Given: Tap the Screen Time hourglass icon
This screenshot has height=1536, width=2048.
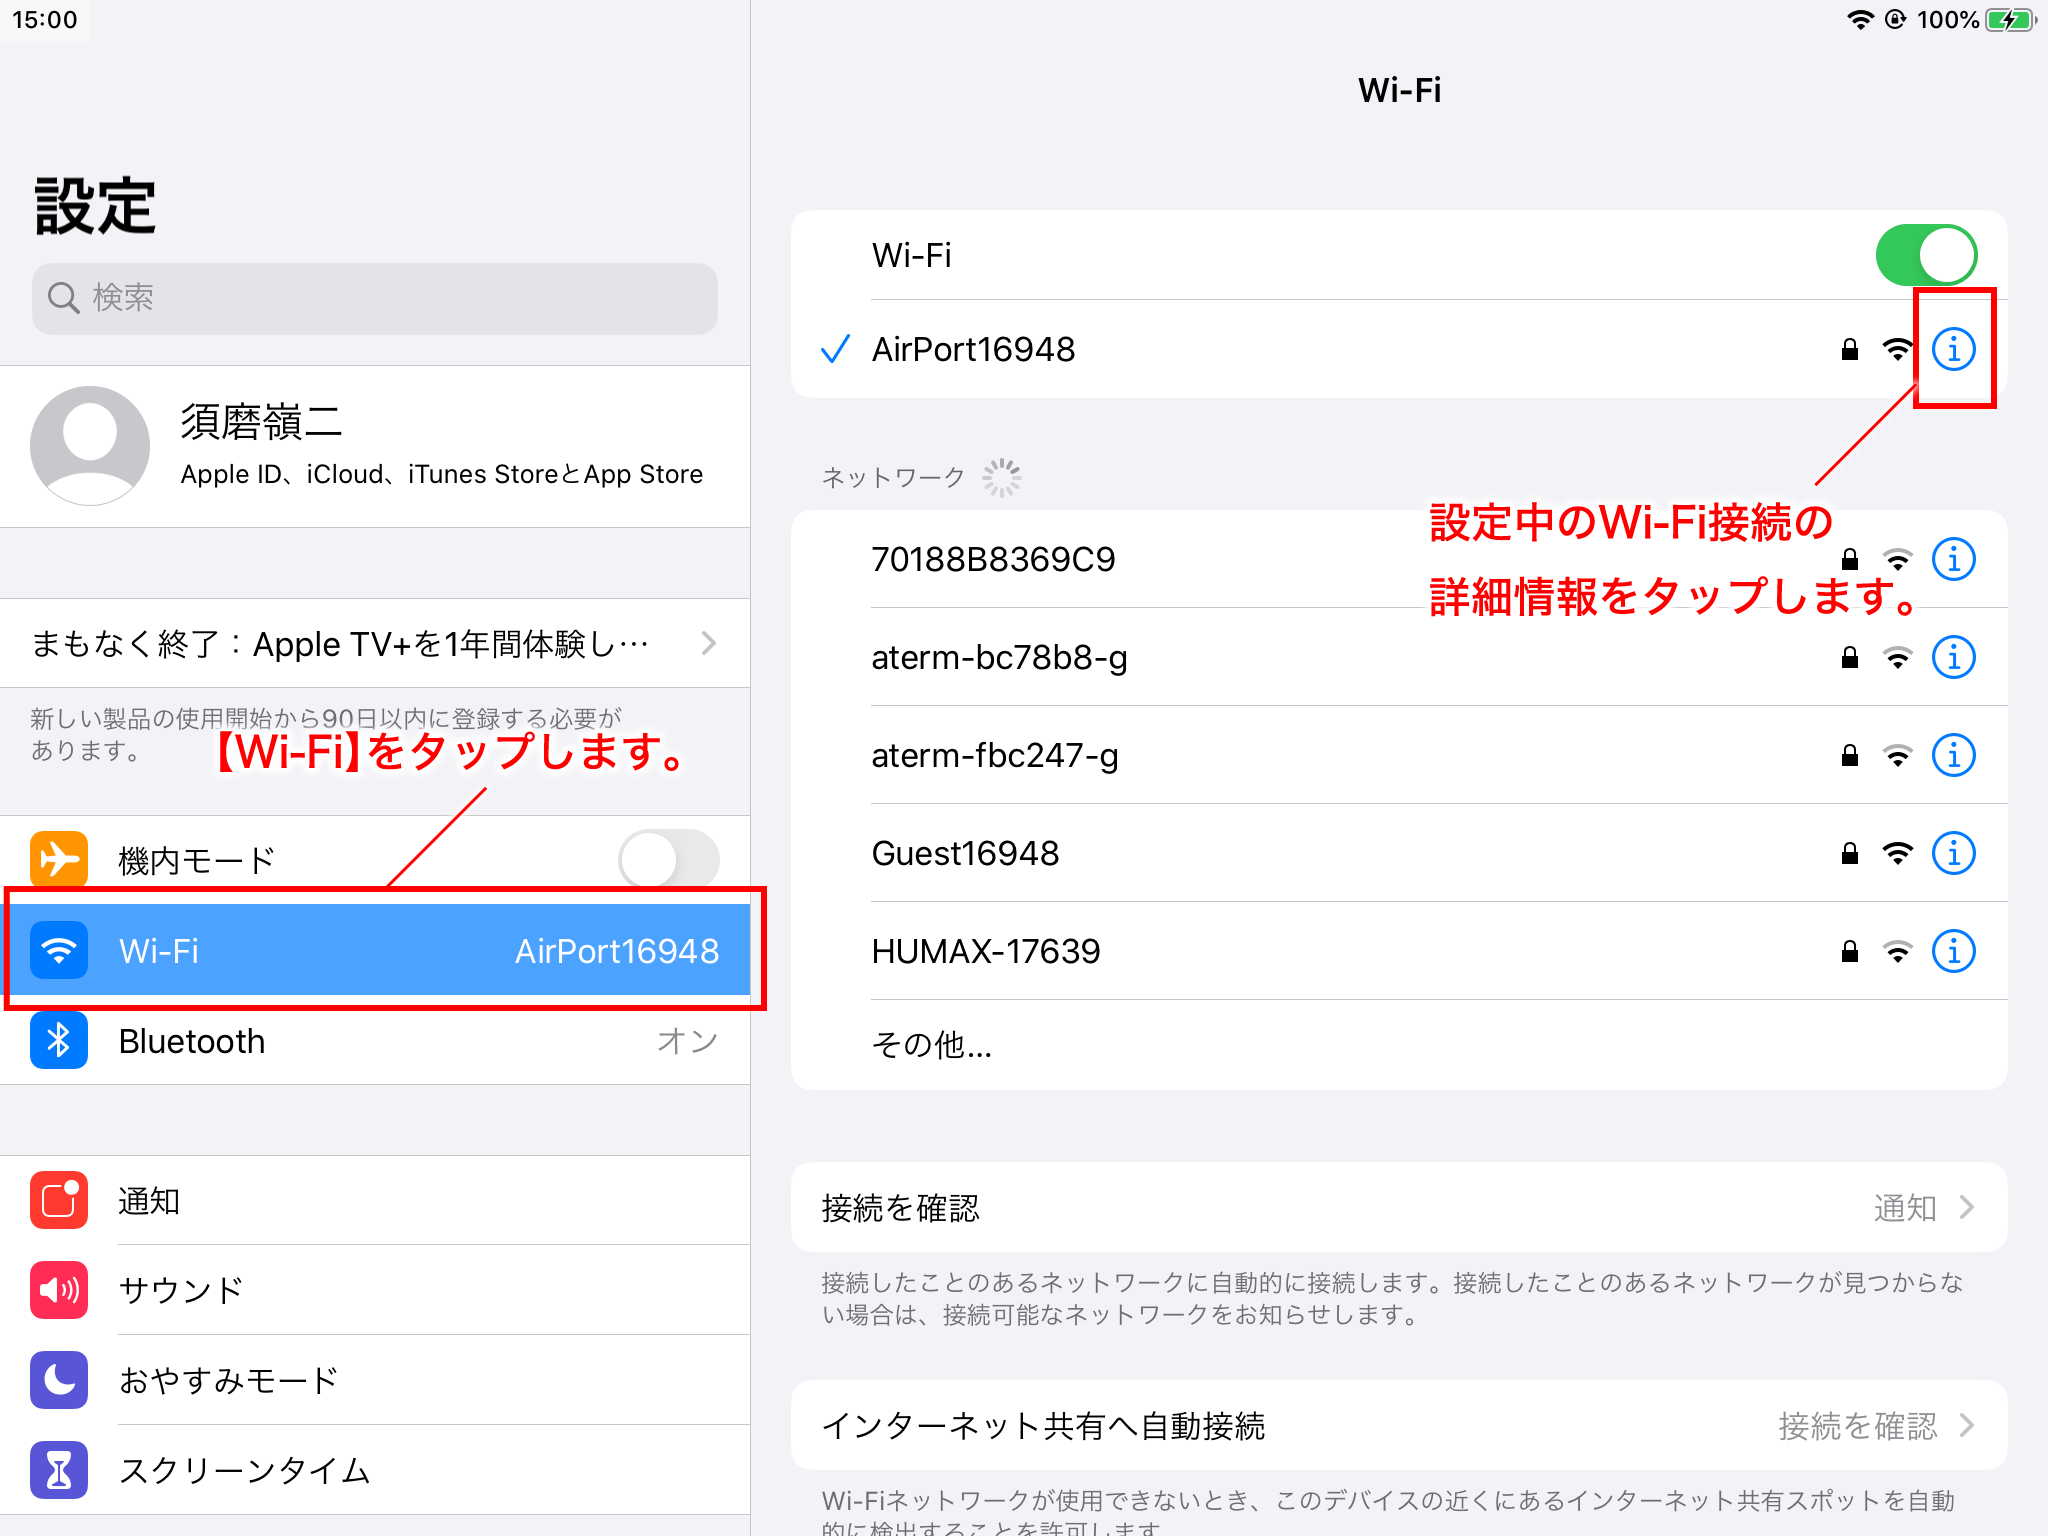Looking at the screenshot, I should click(59, 1470).
